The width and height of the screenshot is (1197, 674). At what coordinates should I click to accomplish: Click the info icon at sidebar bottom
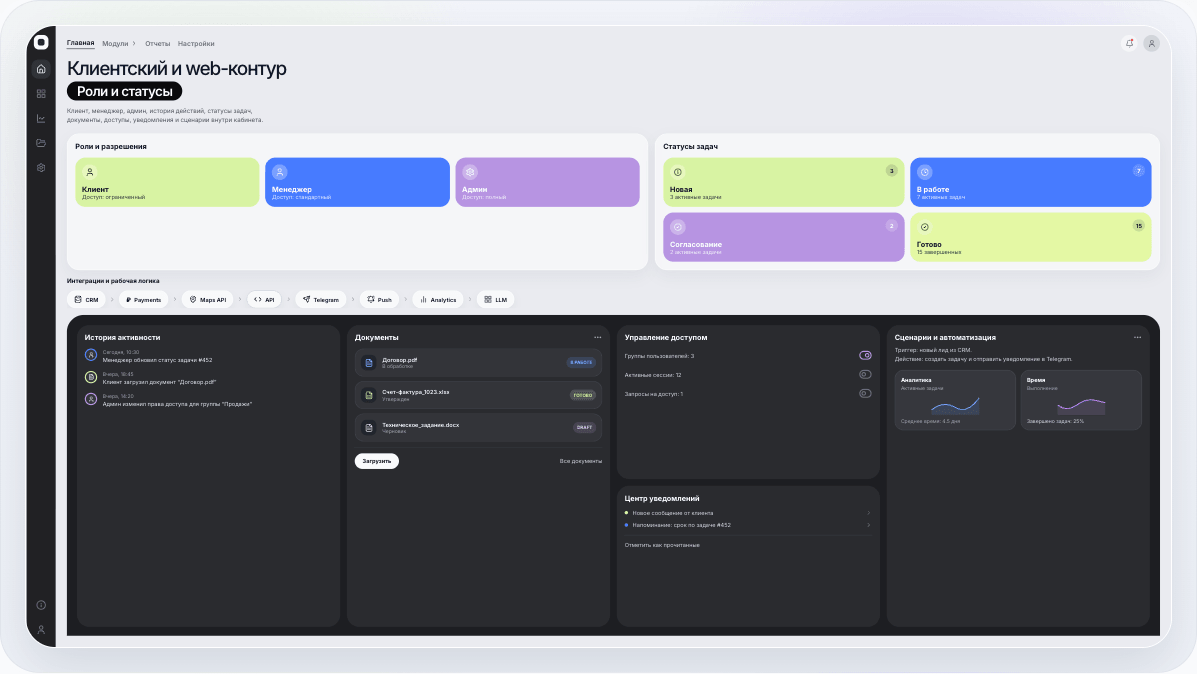(x=41, y=605)
